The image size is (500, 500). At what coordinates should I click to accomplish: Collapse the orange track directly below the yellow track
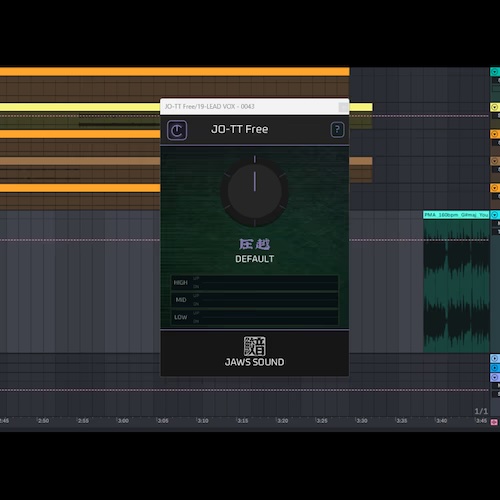495,134
